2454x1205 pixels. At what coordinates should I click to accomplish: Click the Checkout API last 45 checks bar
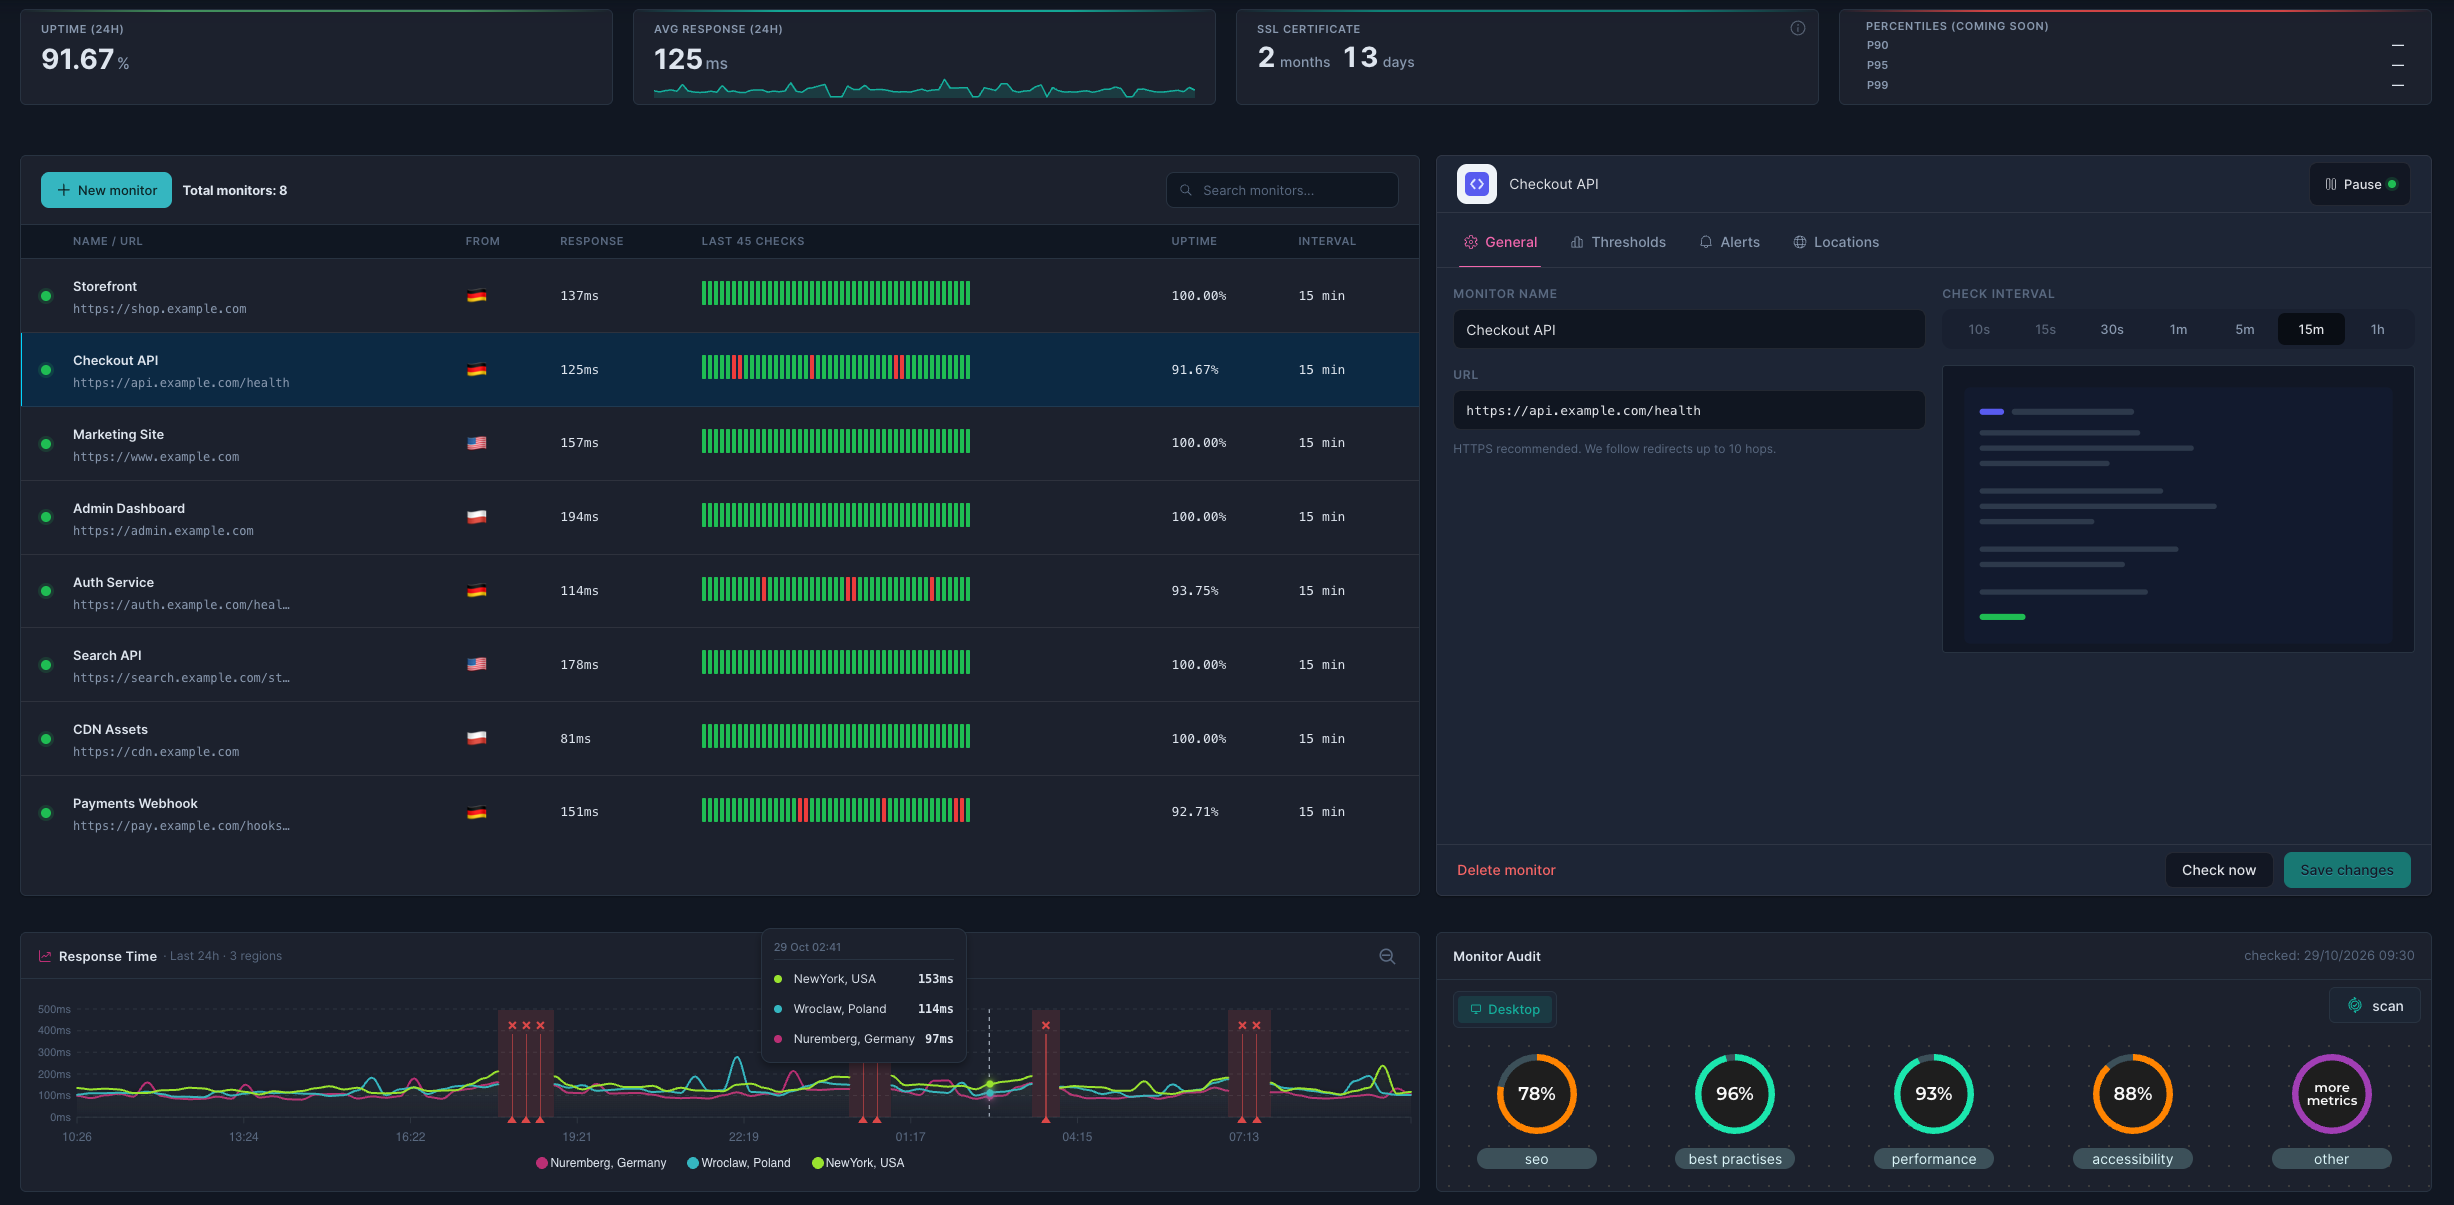click(836, 367)
